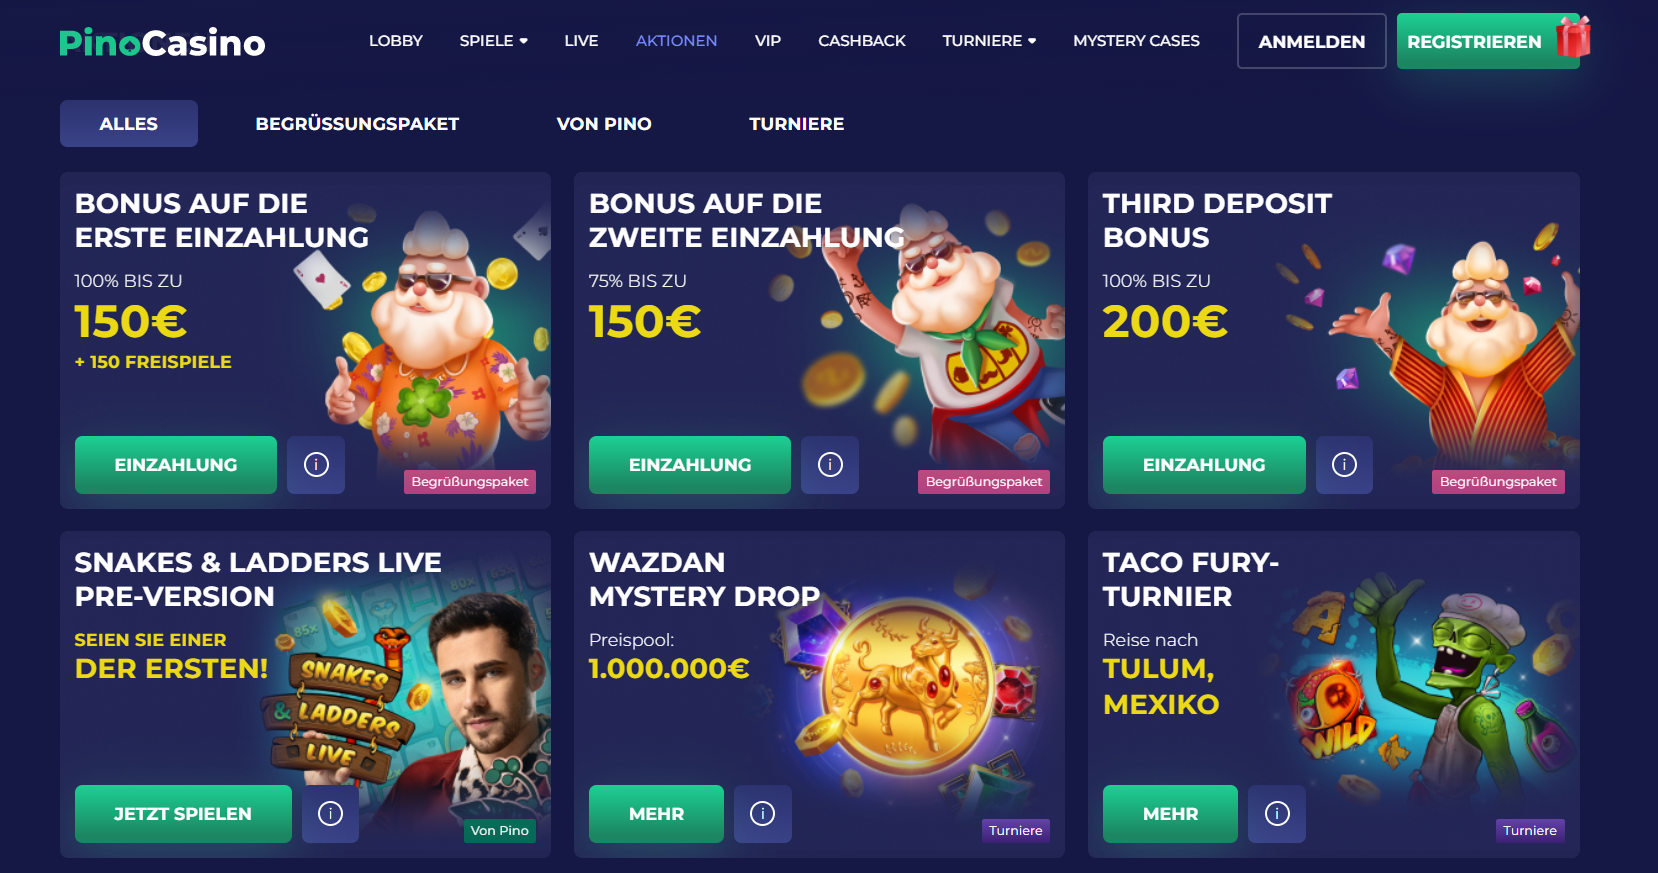
Task: Click the Von Pino tag on Snakes card
Action: click(x=500, y=830)
